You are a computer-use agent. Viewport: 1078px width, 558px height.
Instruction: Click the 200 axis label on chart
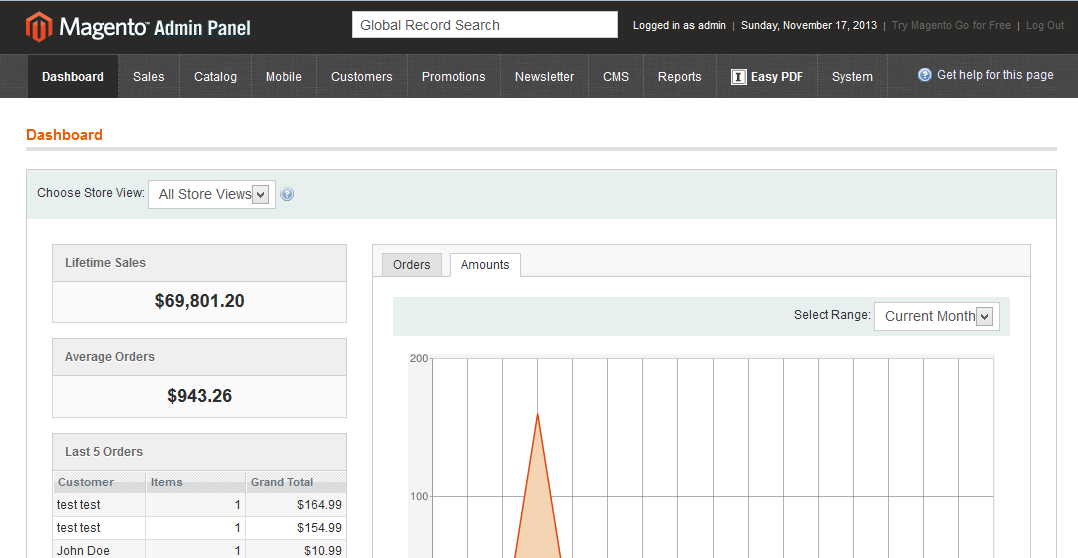pos(419,358)
